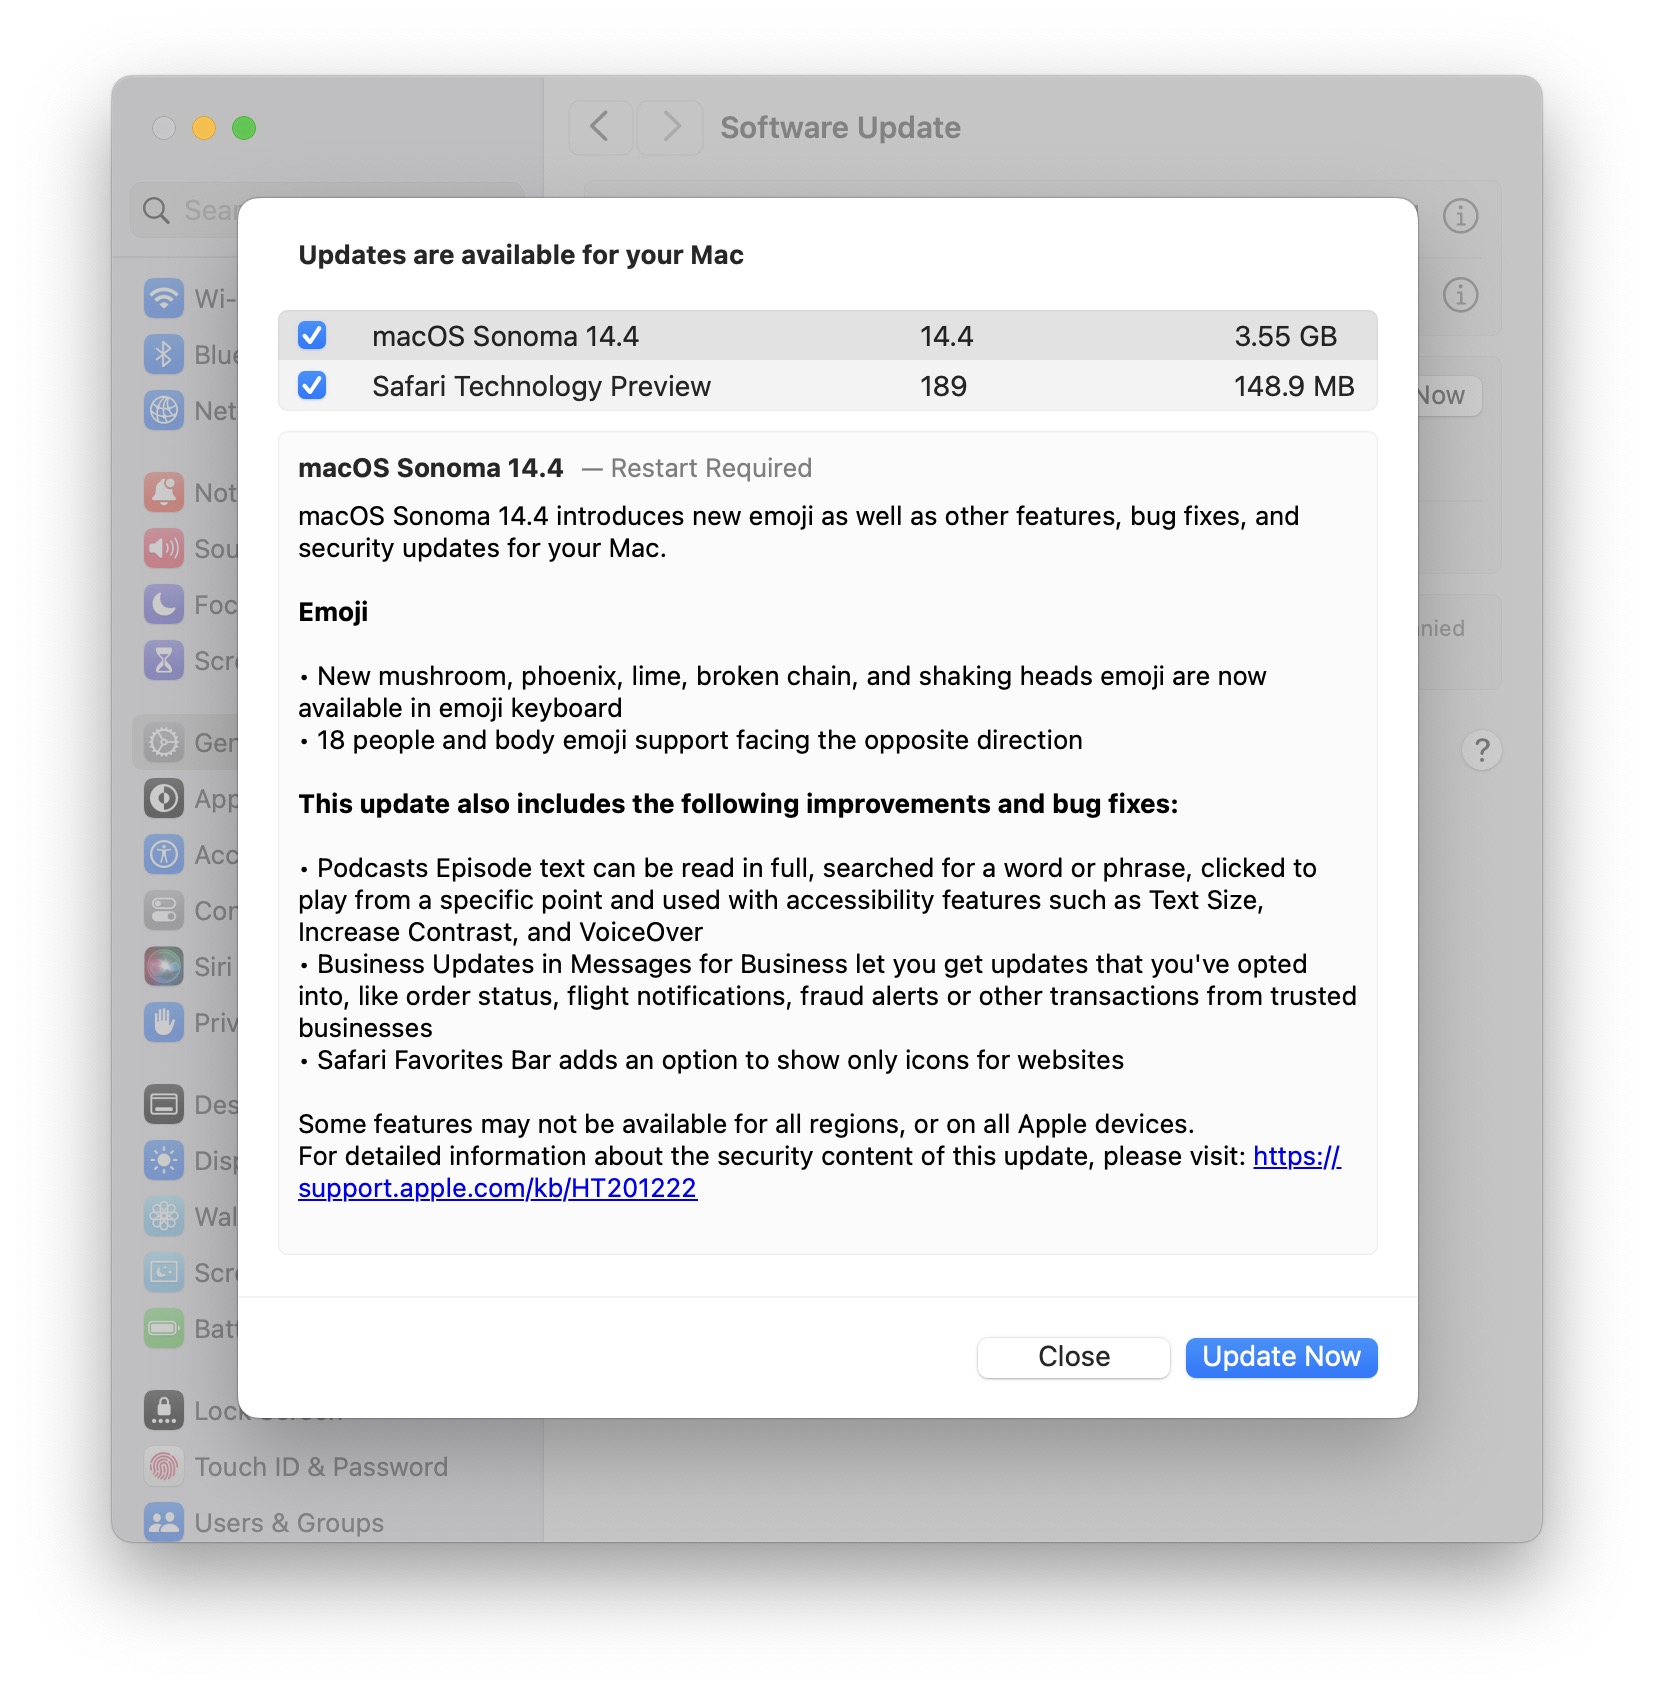Uncheck the Safari Technology Preview checkbox

tap(312, 385)
